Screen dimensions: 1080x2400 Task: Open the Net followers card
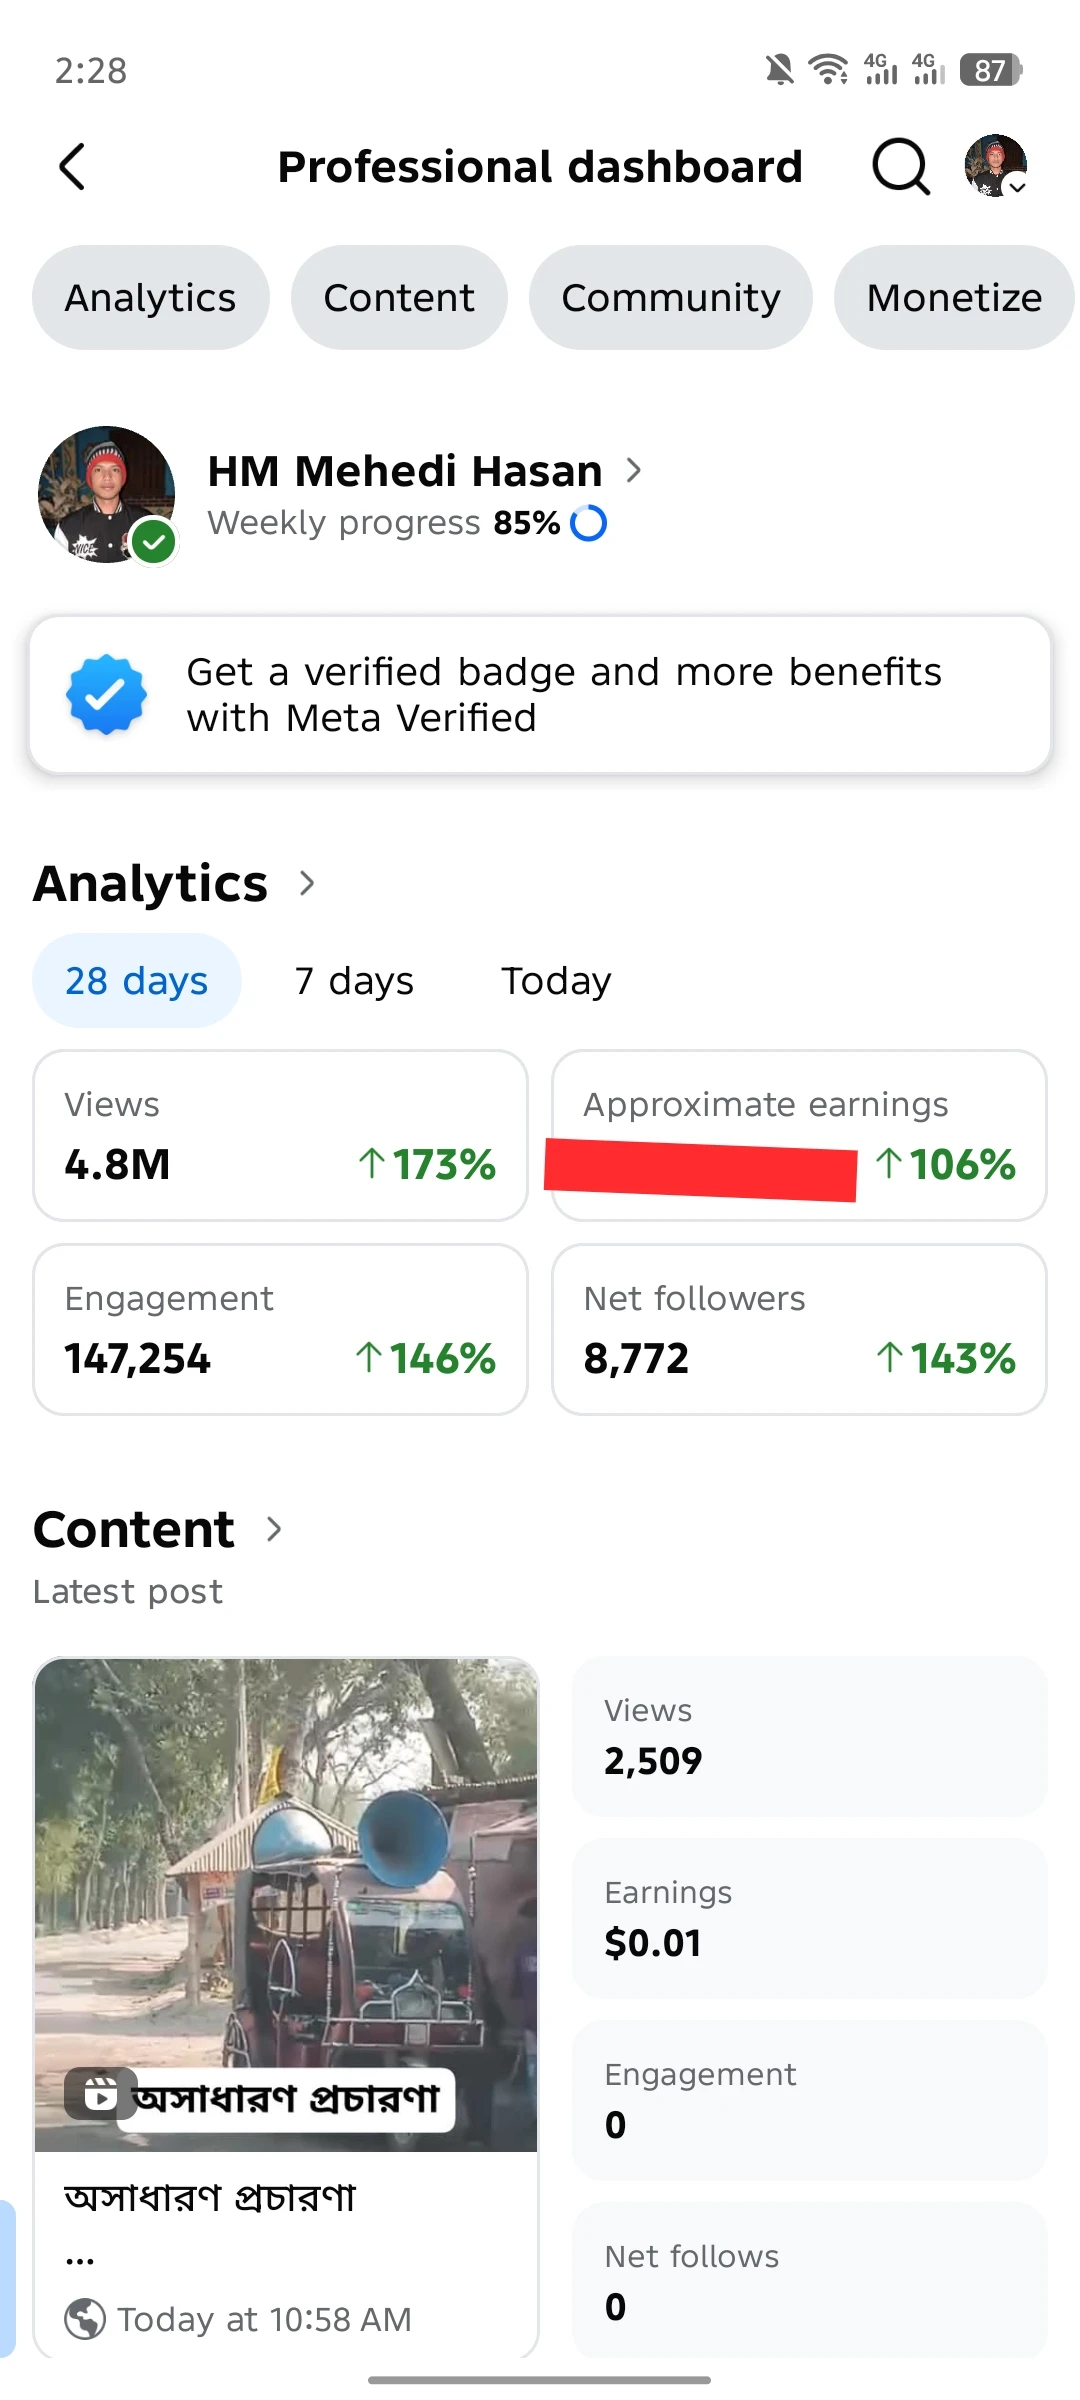click(799, 1329)
